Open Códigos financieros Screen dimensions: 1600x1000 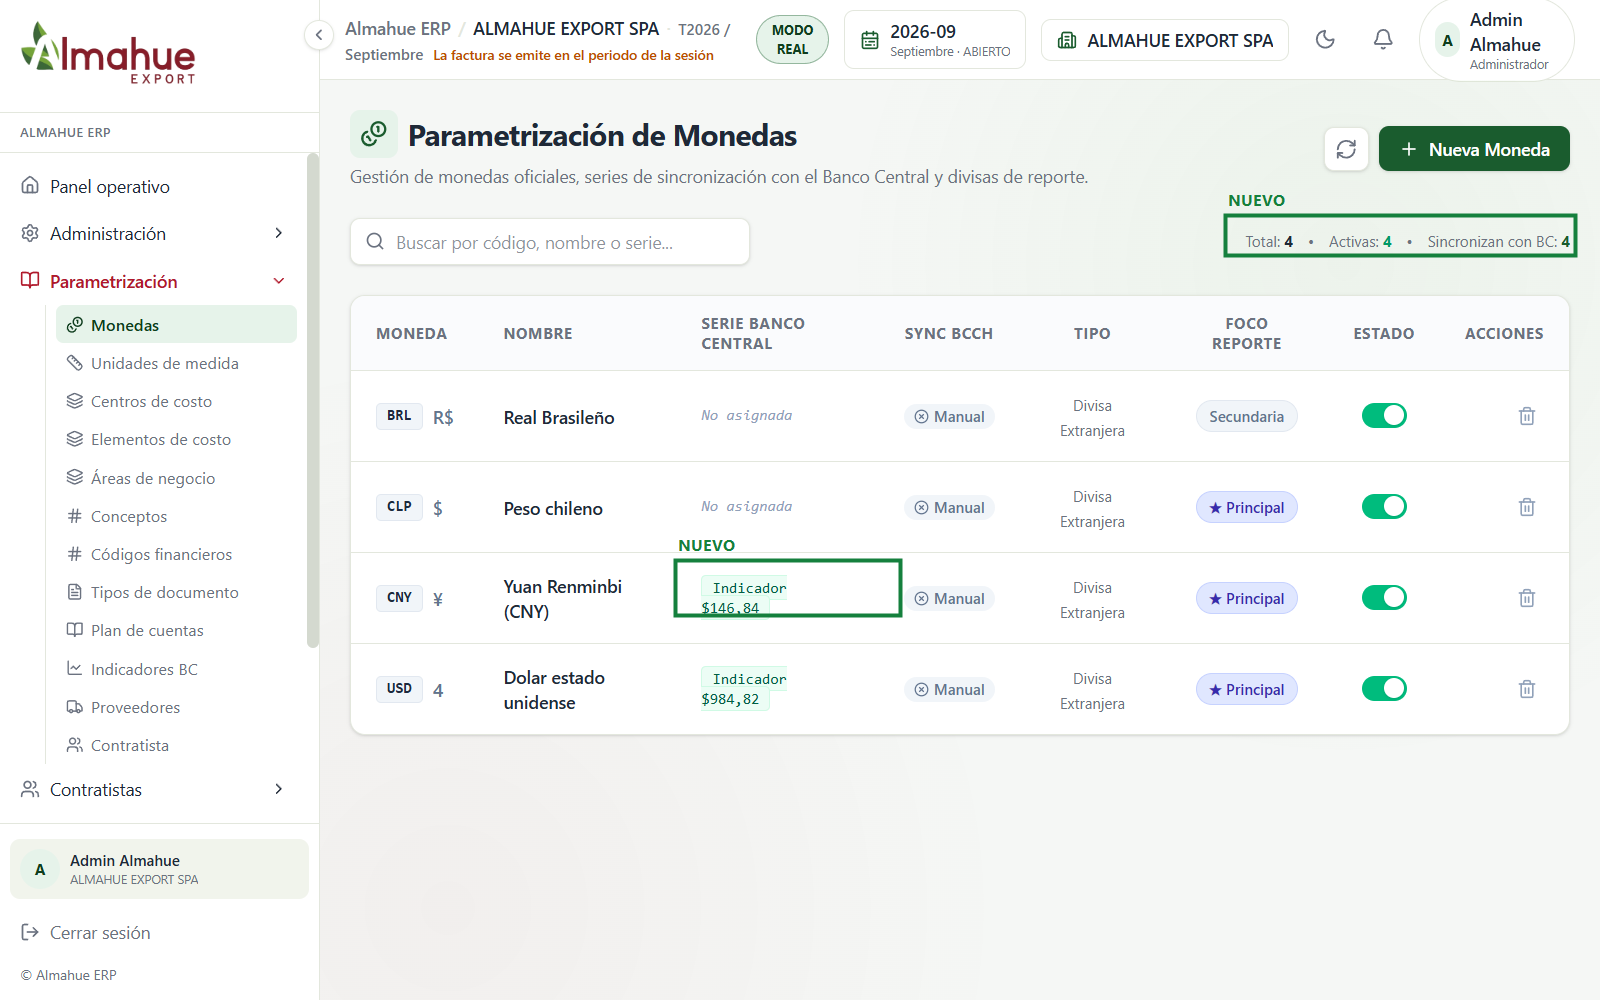(176, 554)
